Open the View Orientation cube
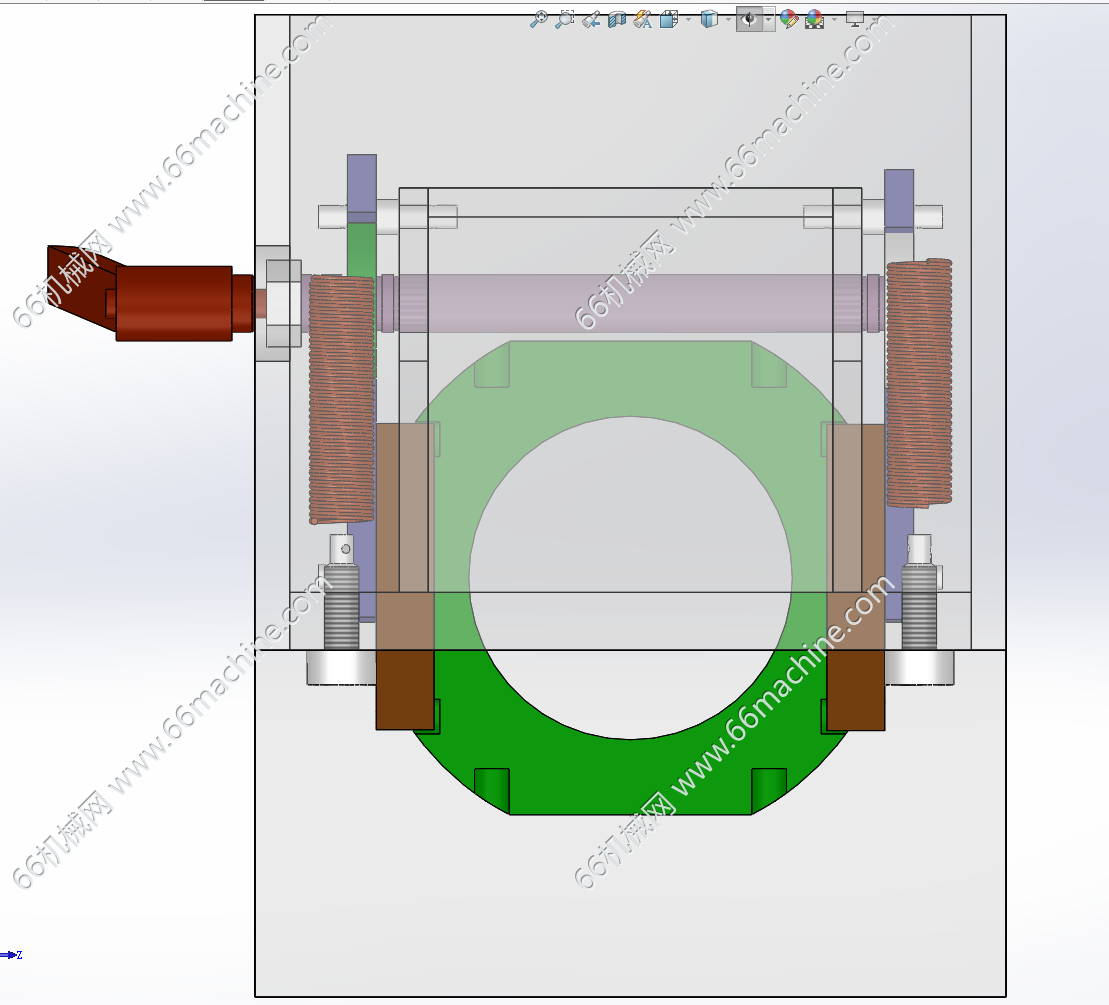The width and height of the screenshot is (1109, 1005). point(668,20)
